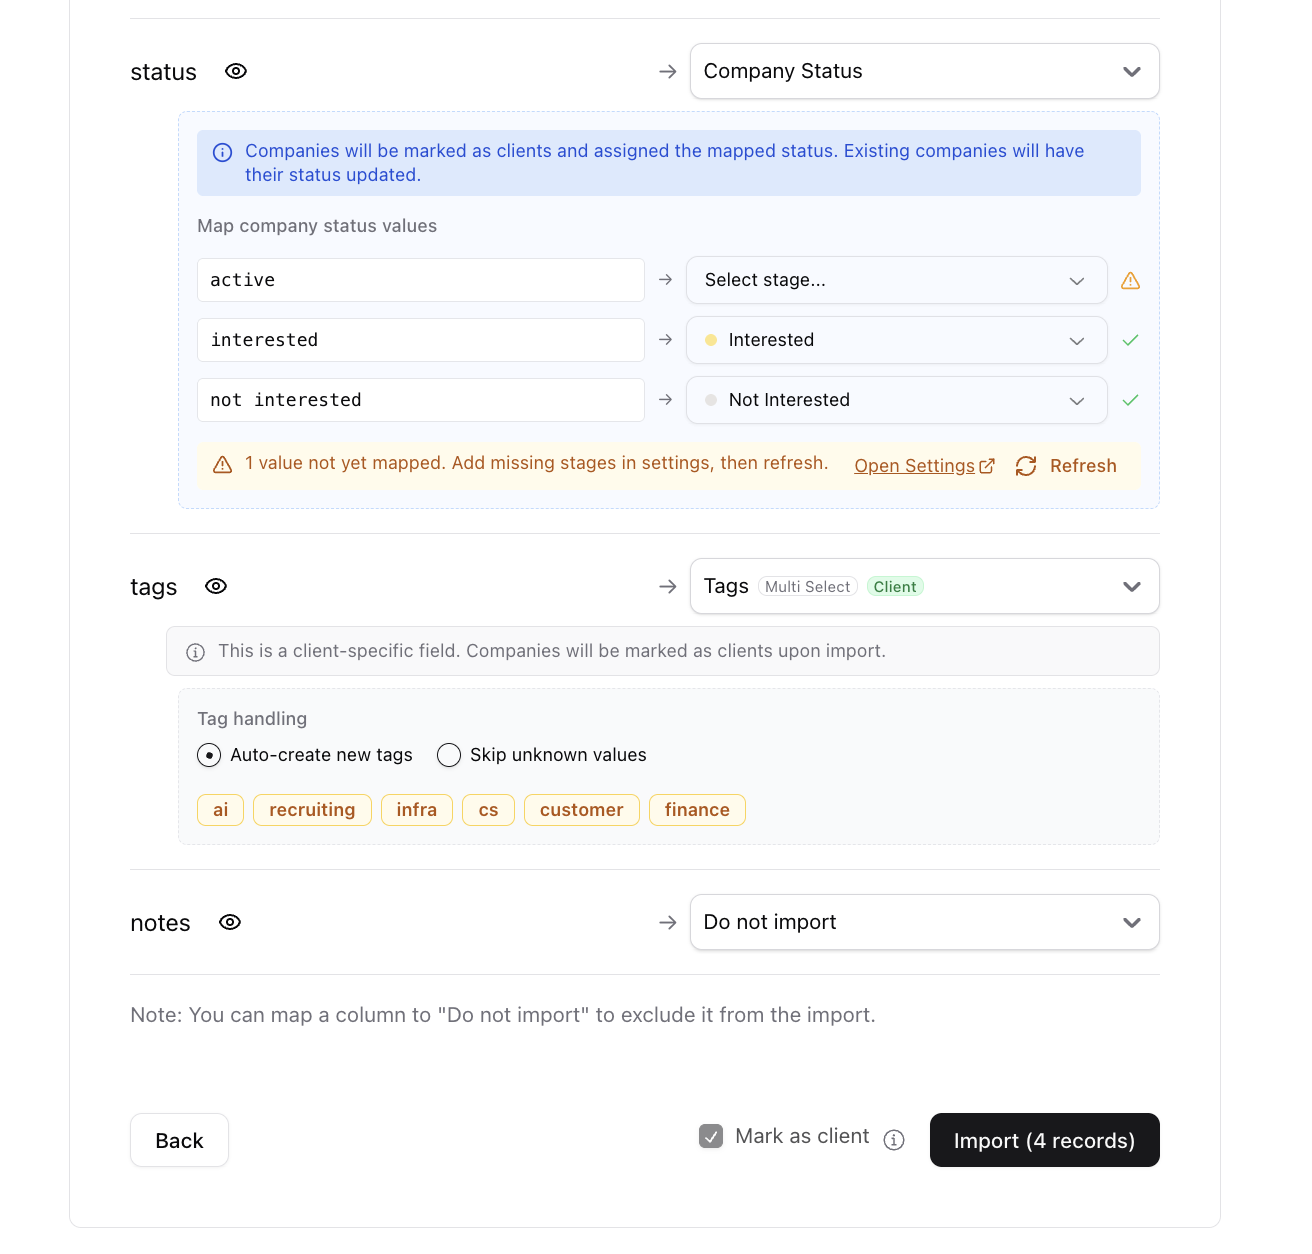1312x1254 pixels.
Task: Click the warning triangle beside the active row
Action: [x=1131, y=281]
